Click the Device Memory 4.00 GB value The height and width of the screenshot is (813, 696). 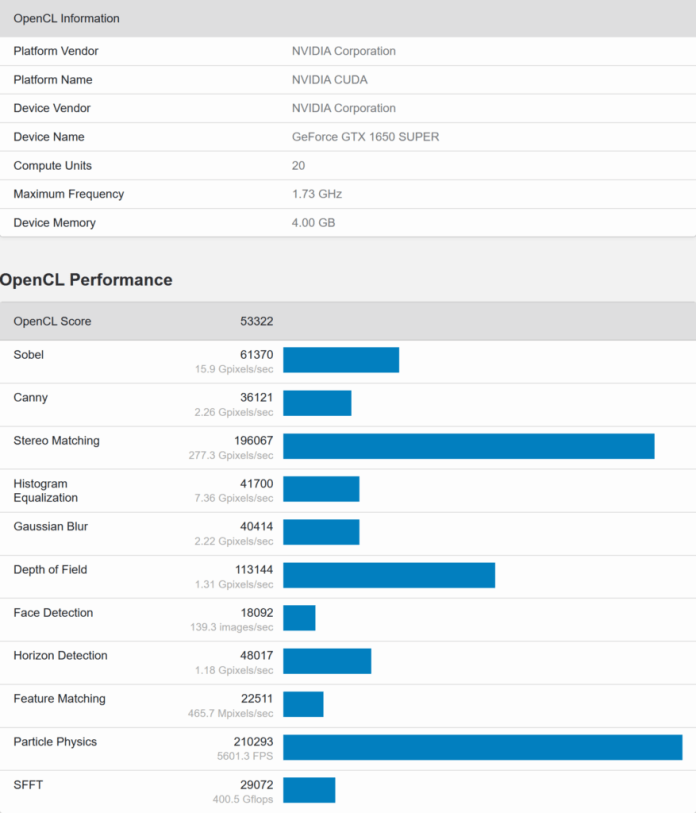313,223
